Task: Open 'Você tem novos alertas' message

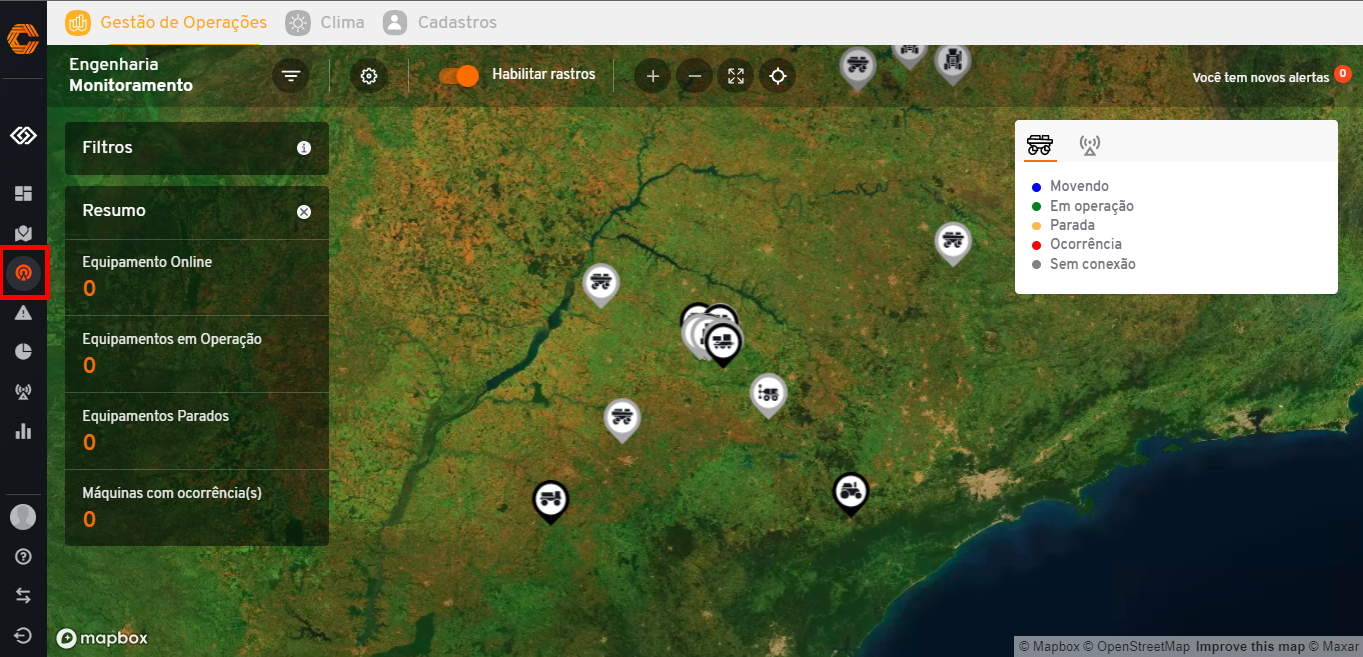Action: click(x=1260, y=78)
